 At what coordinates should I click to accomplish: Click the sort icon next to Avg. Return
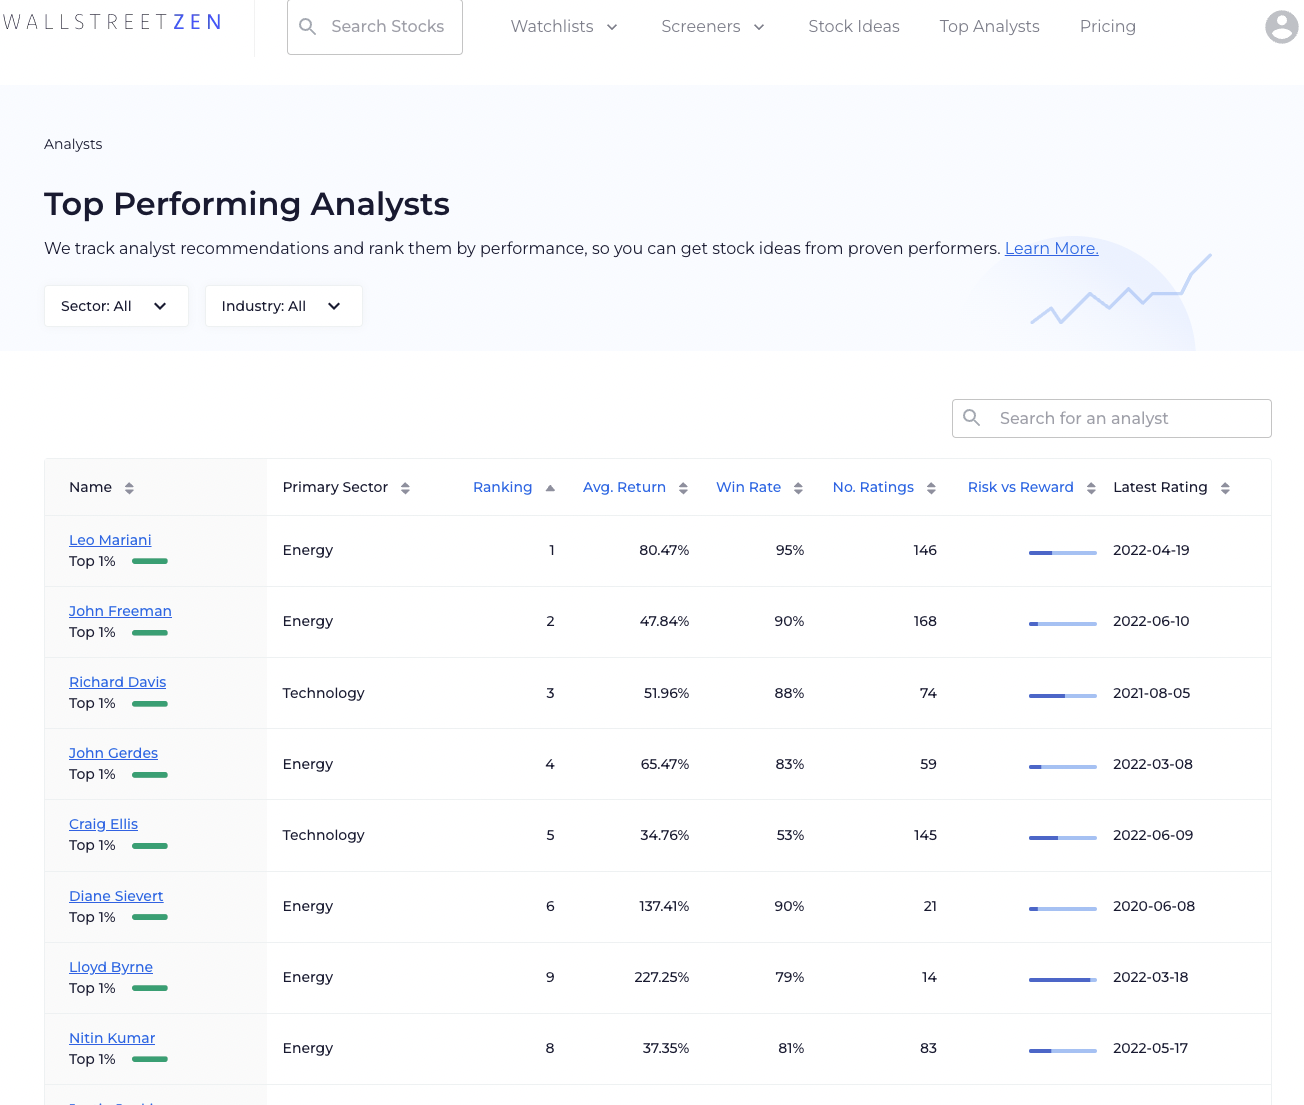tap(683, 488)
